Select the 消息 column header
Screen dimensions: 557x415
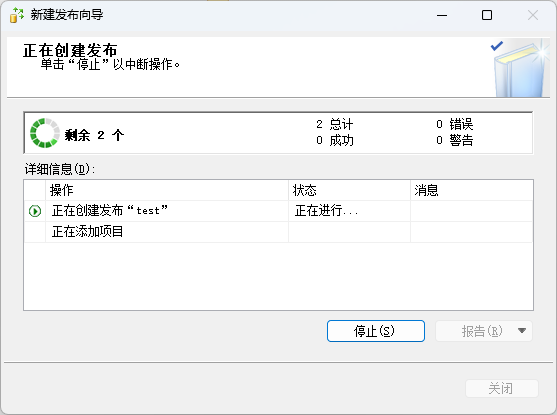(x=472, y=190)
